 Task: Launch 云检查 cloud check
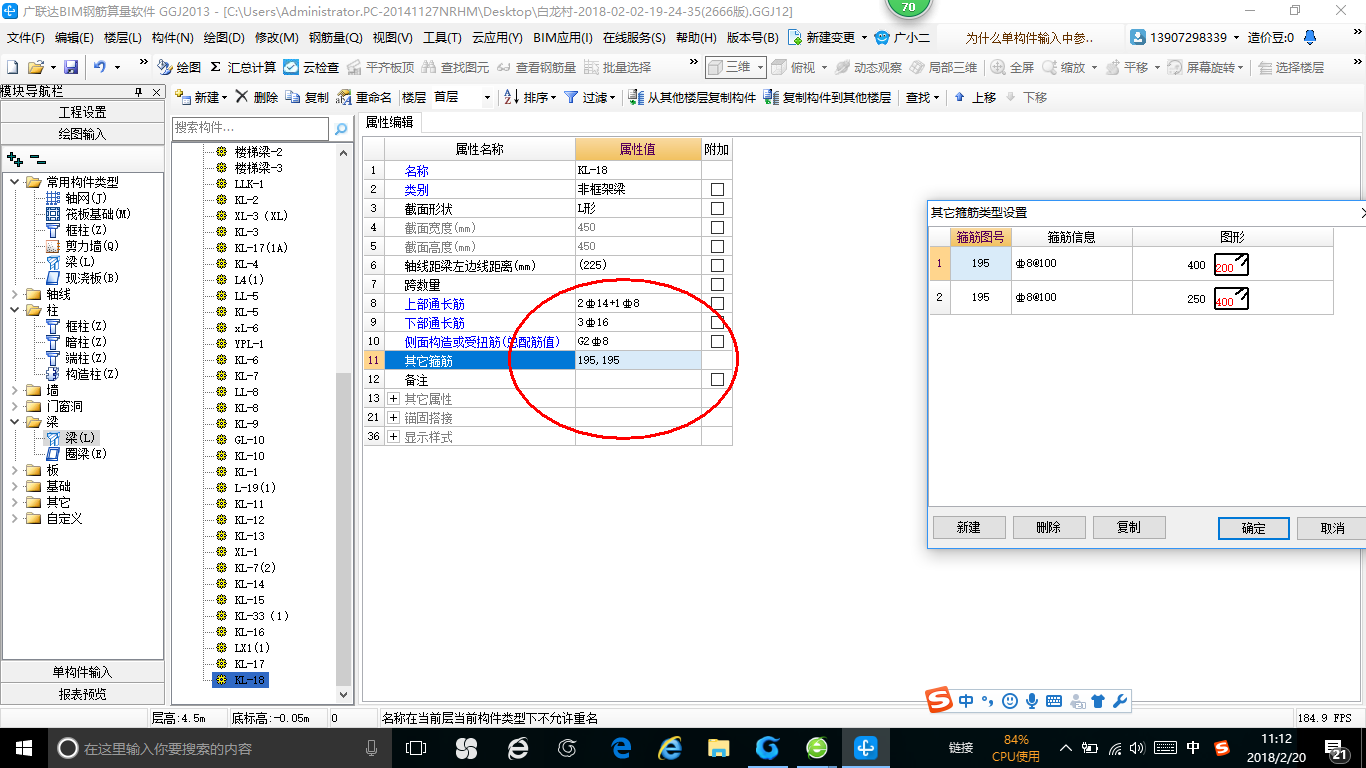(311, 67)
